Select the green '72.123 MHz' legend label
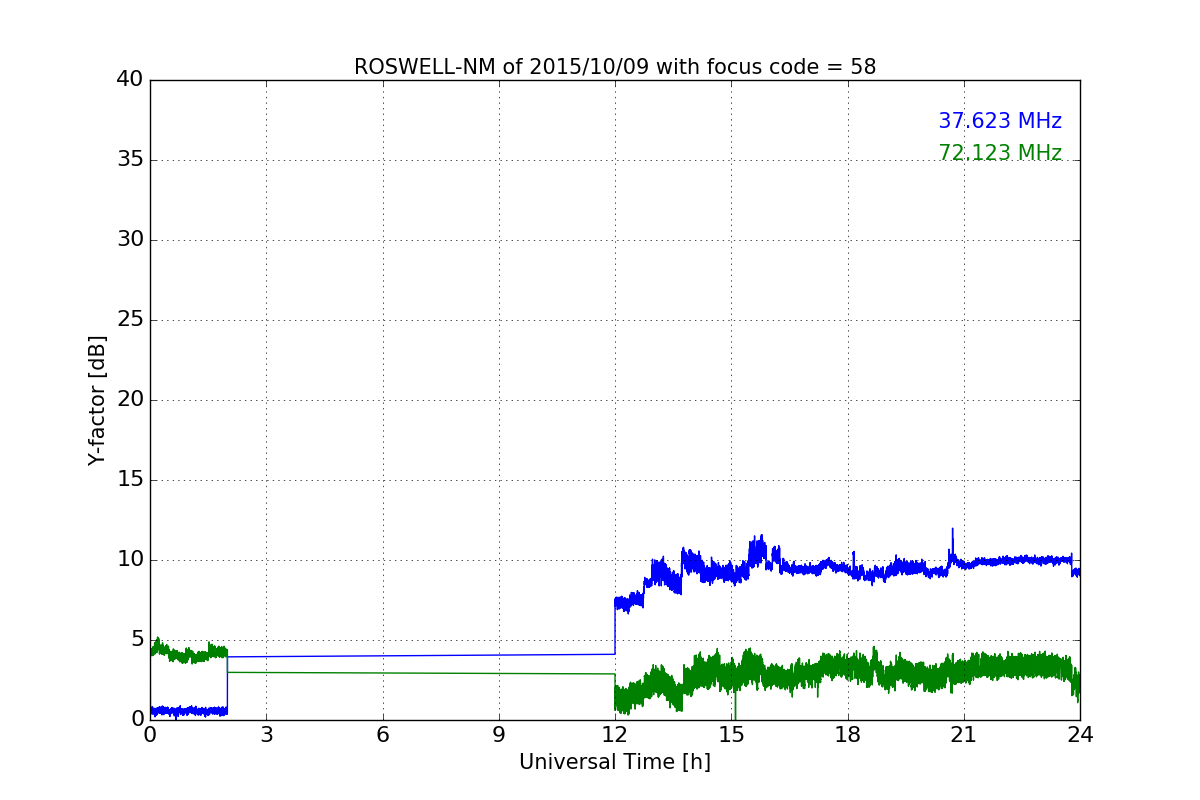Image resolution: width=1200 pixels, height=800 pixels. [x=1000, y=153]
